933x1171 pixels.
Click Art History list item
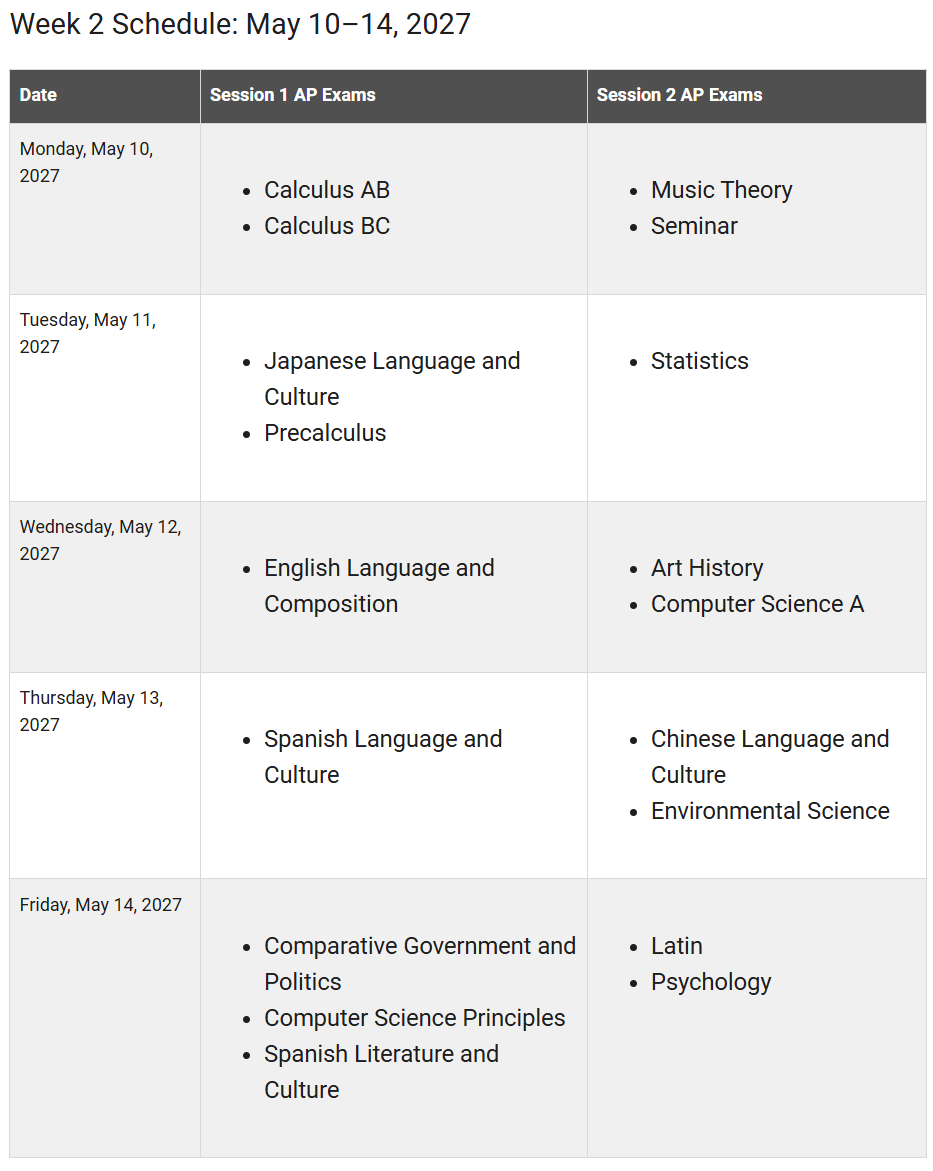[x=707, y=568]
